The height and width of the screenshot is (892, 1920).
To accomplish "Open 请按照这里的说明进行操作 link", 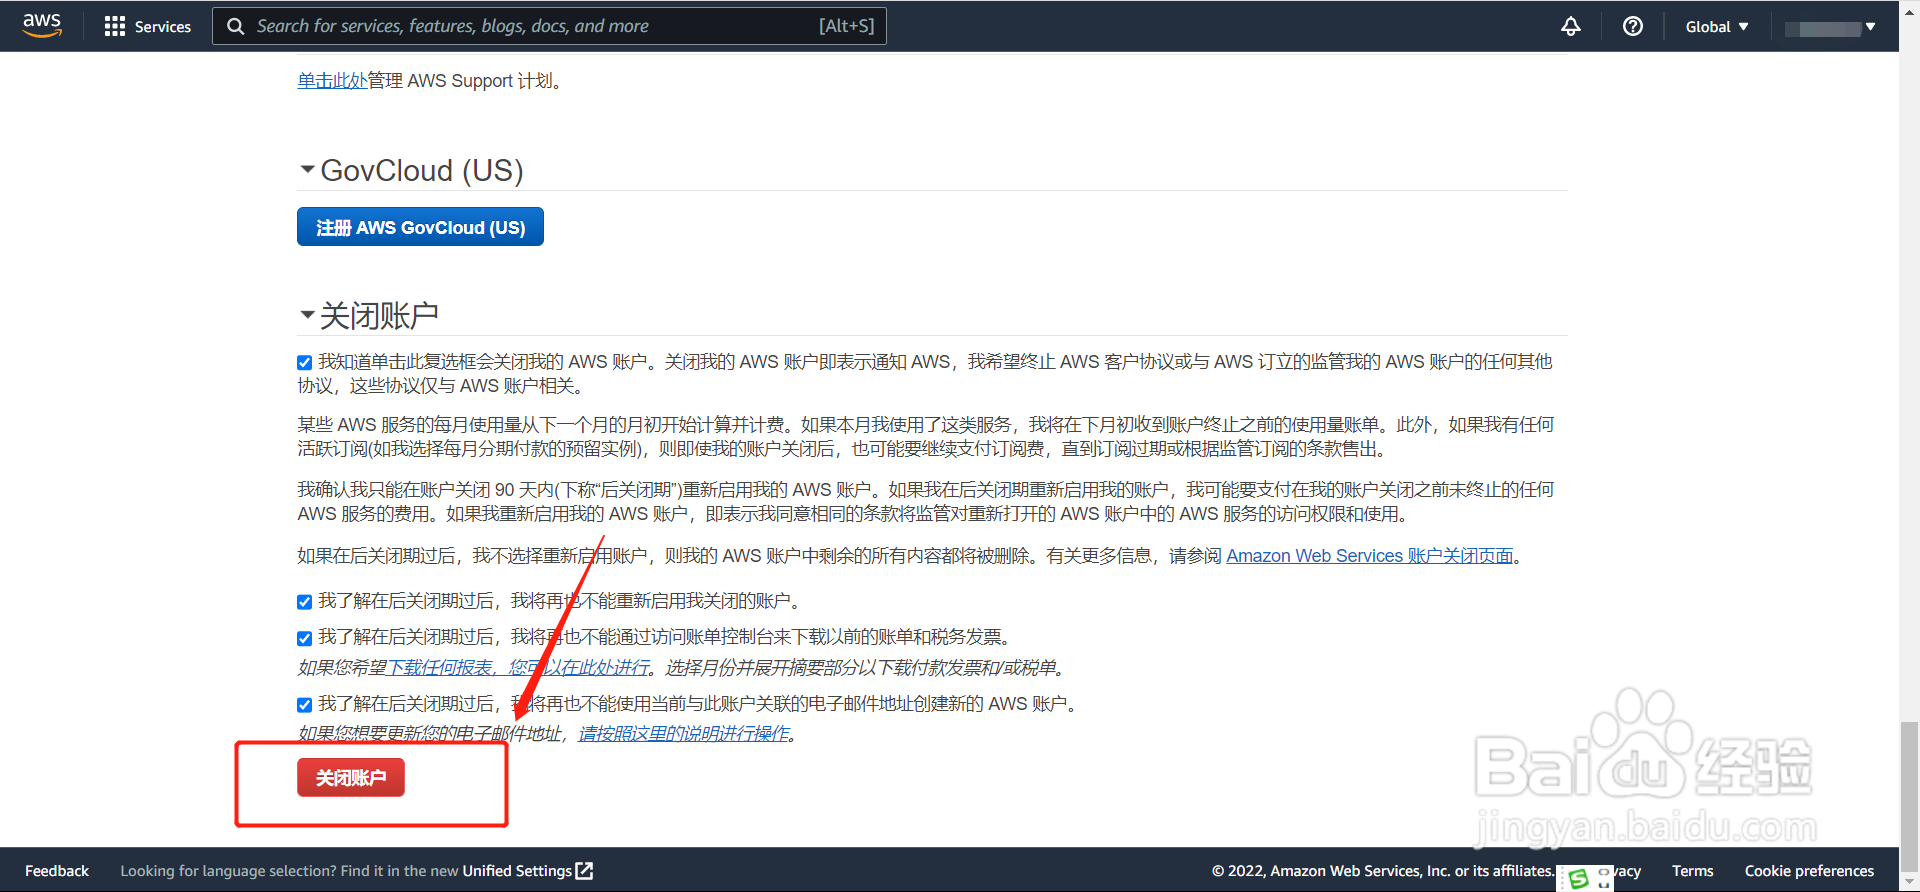I will click(x=684, y=733).
